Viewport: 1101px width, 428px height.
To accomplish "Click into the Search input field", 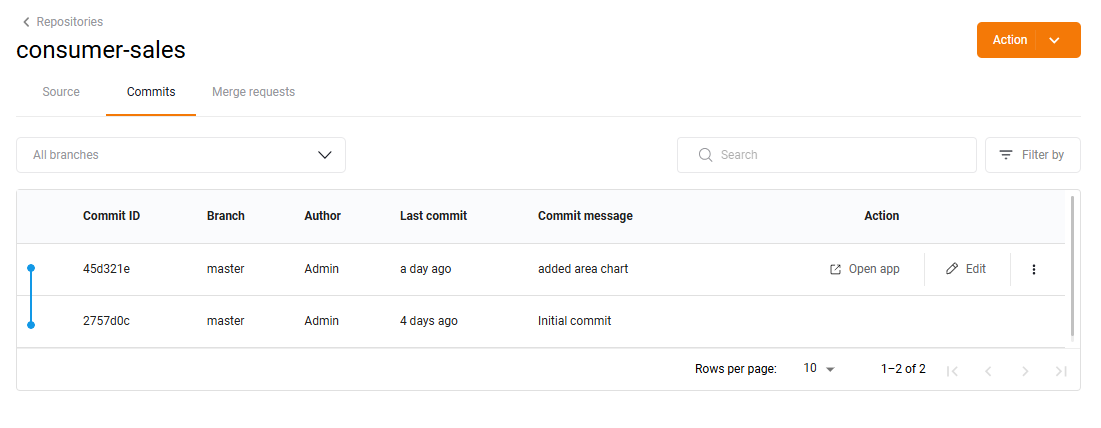I will (x=840, y=155).
